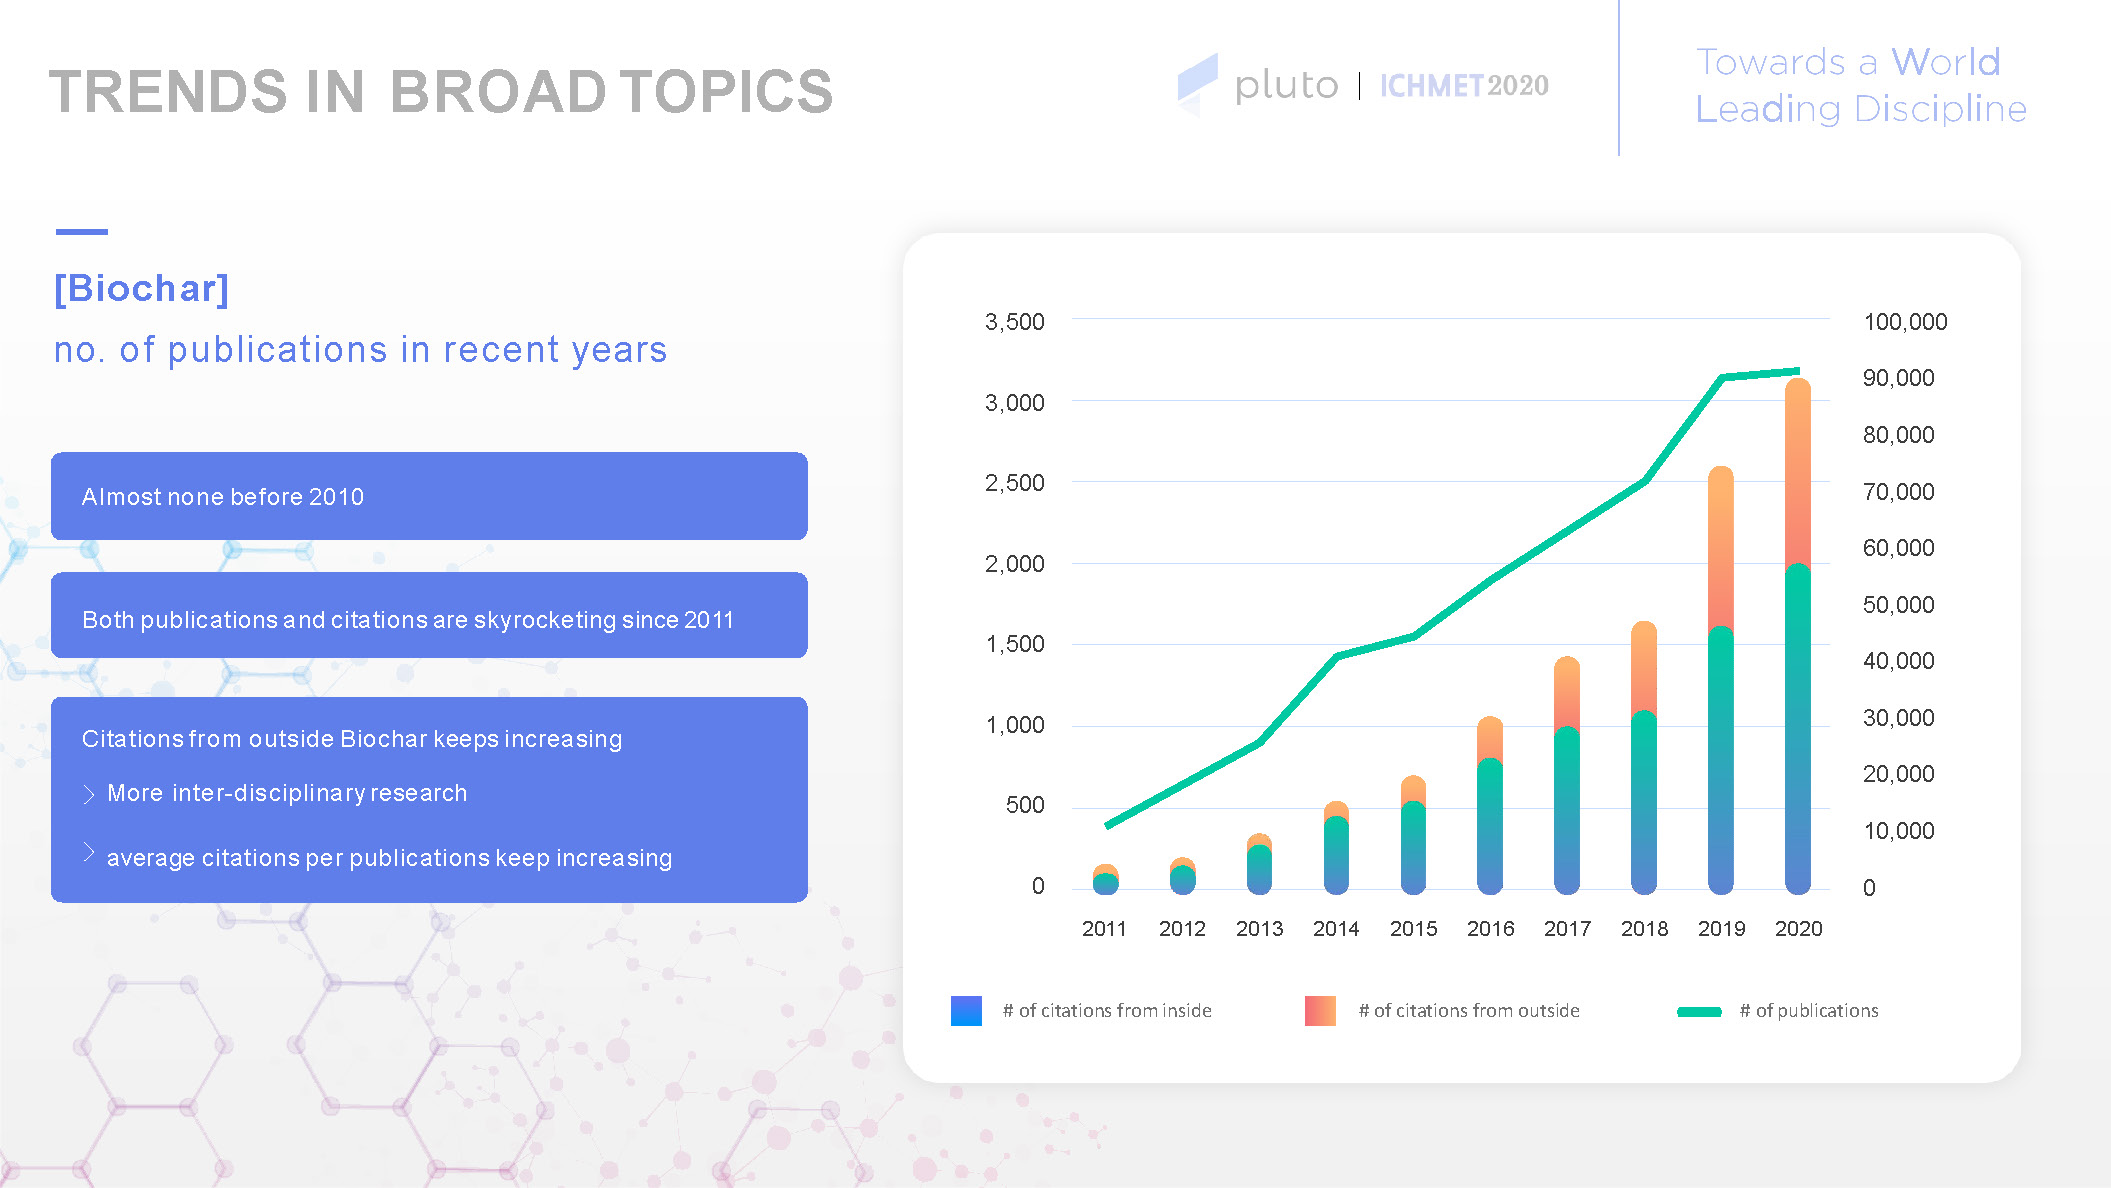Click the 2011 x-axis year label
2111x1188 pixels.
1104,929
